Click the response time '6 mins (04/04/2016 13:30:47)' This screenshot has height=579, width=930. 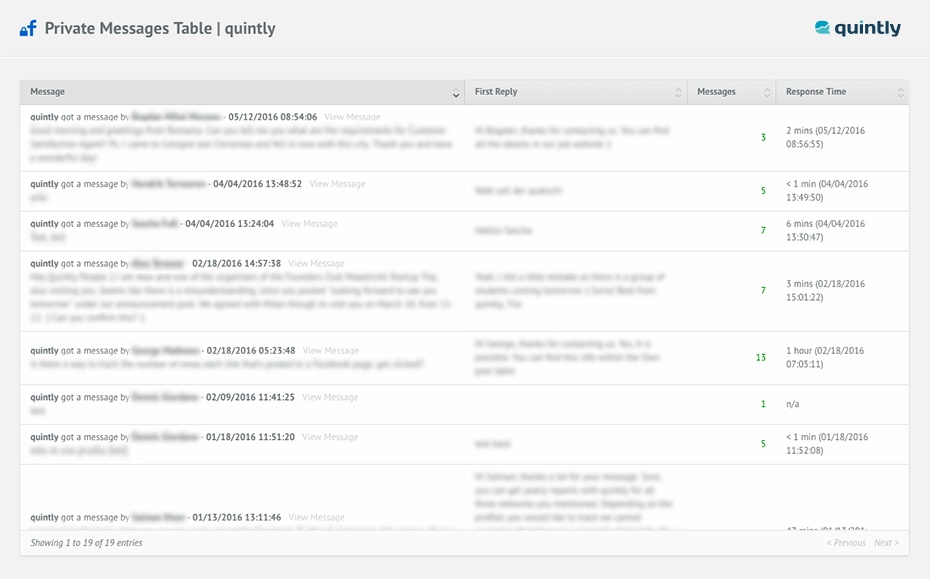pyautogui.click(x=826, y=230)
